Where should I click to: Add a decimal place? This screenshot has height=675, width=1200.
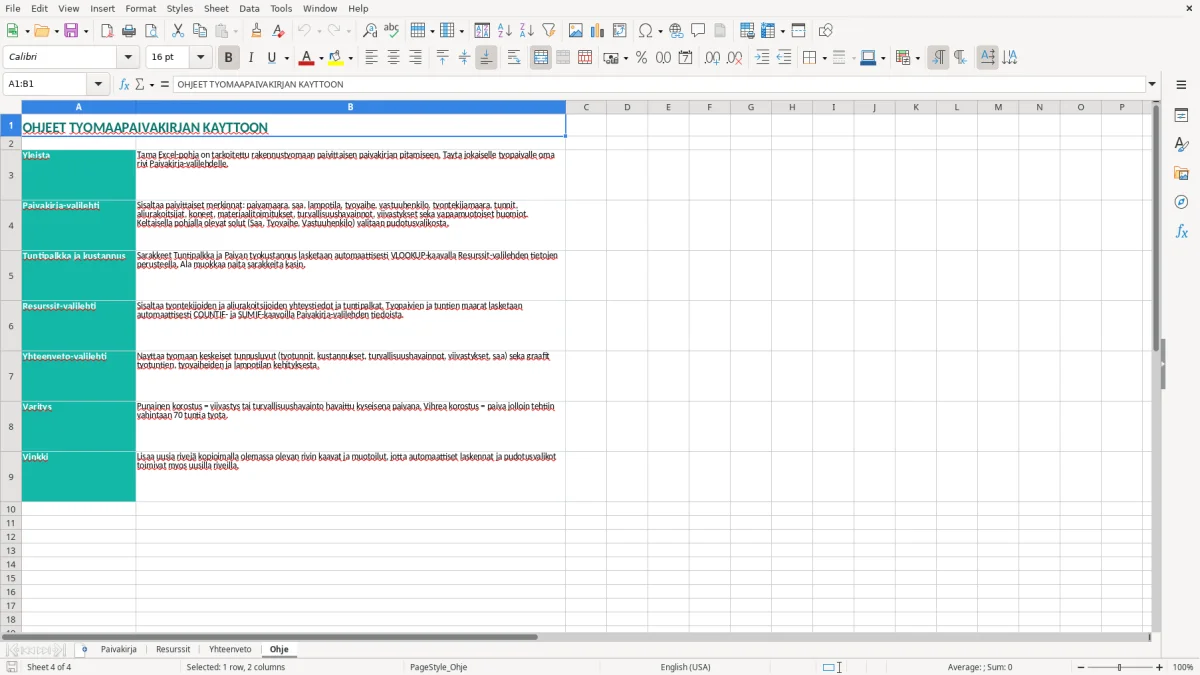(713, 58)
